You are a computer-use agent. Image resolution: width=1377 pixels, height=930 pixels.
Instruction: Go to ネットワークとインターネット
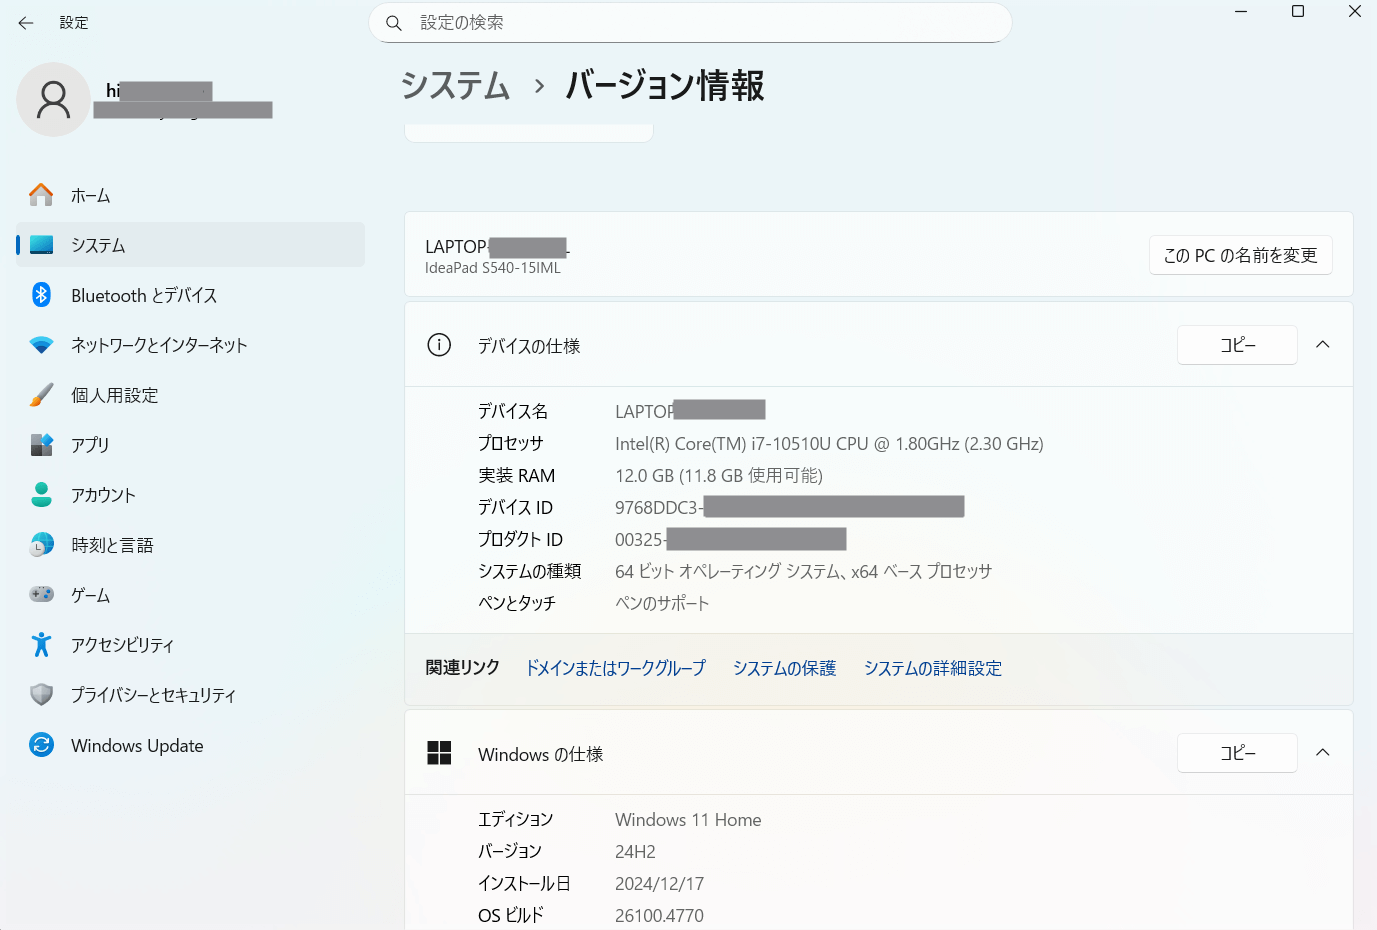(x=190, y=345)
